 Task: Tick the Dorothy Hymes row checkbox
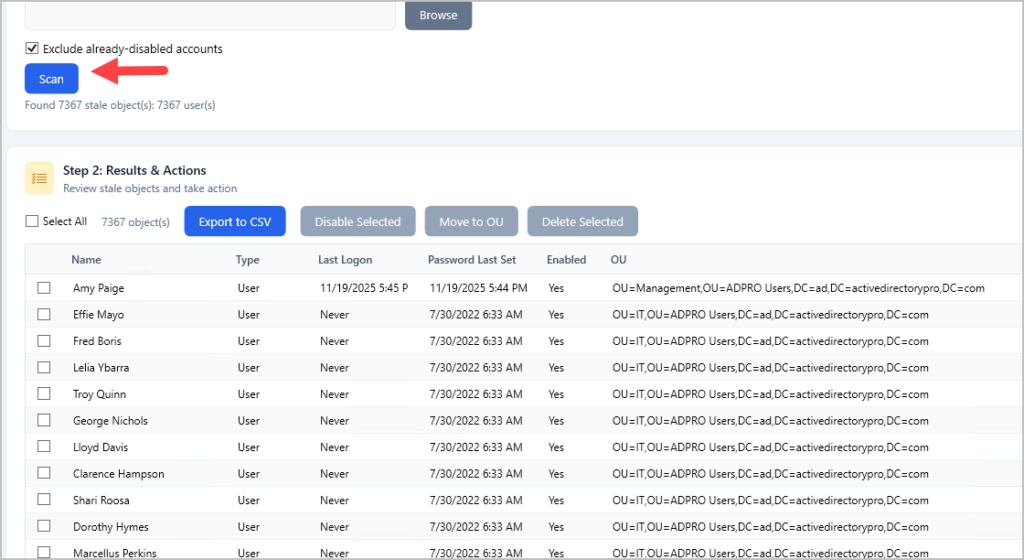pyautogui.click(x=44, y=526)
